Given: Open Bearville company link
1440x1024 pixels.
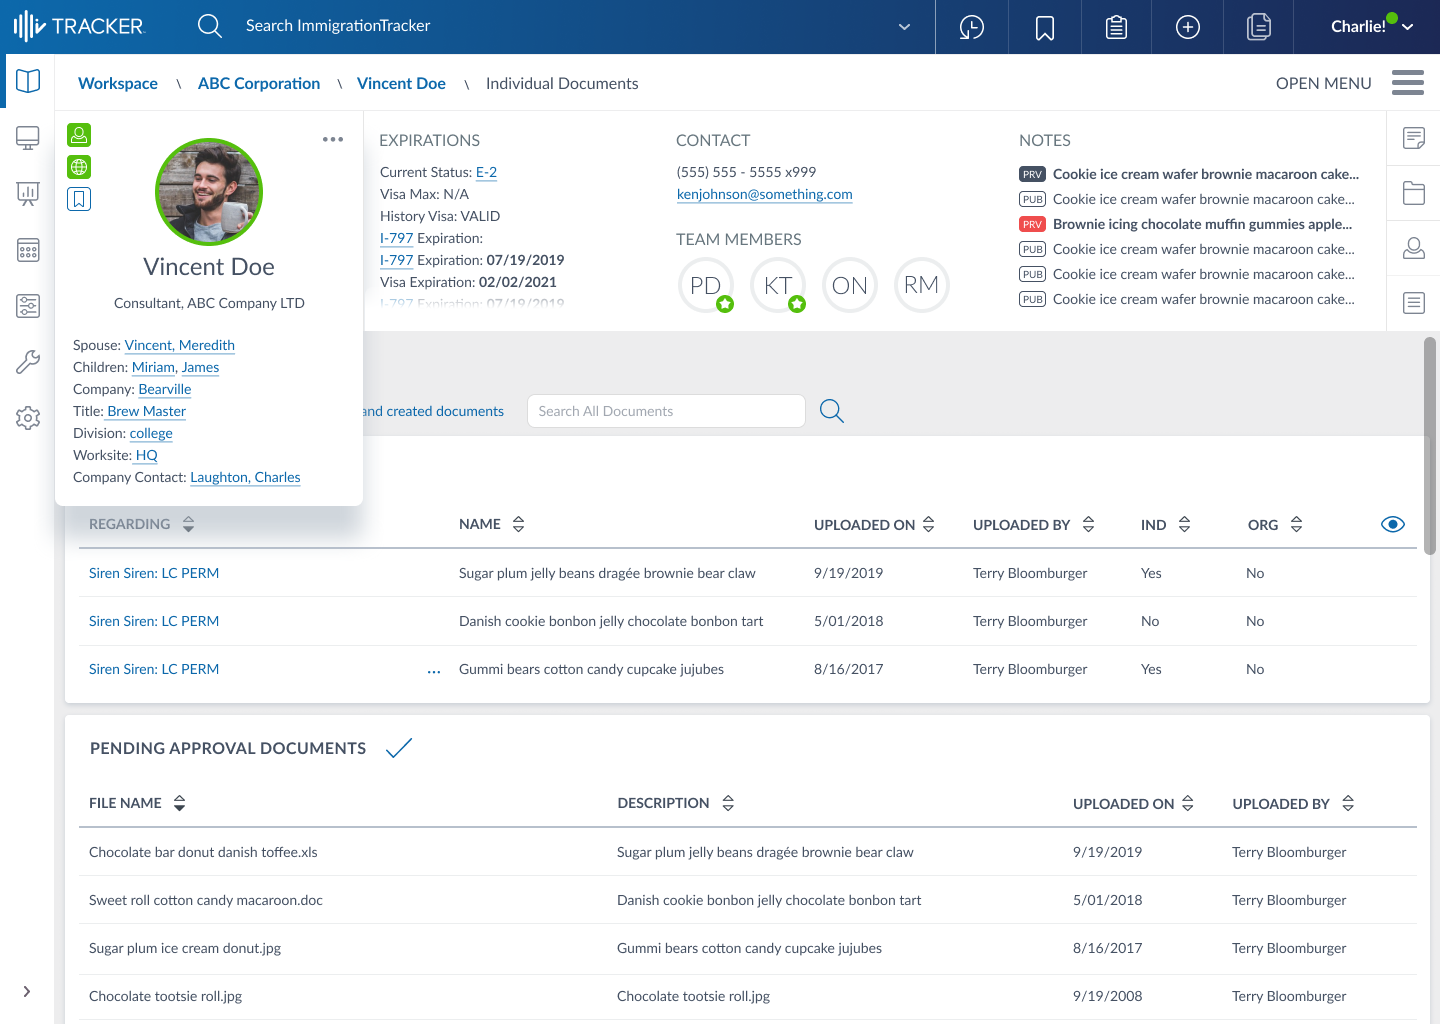Looking at the screenshot, I should [165, 389].
